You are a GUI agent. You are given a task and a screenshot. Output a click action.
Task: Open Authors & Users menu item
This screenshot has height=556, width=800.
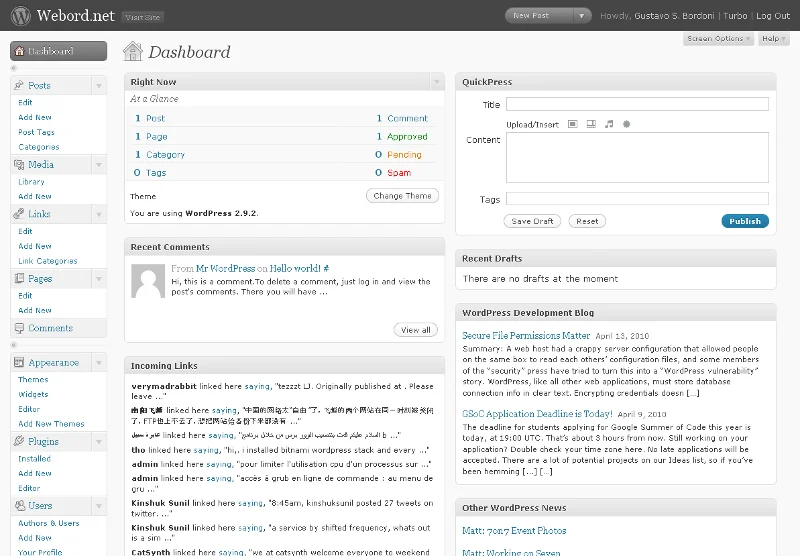[48, 523]
